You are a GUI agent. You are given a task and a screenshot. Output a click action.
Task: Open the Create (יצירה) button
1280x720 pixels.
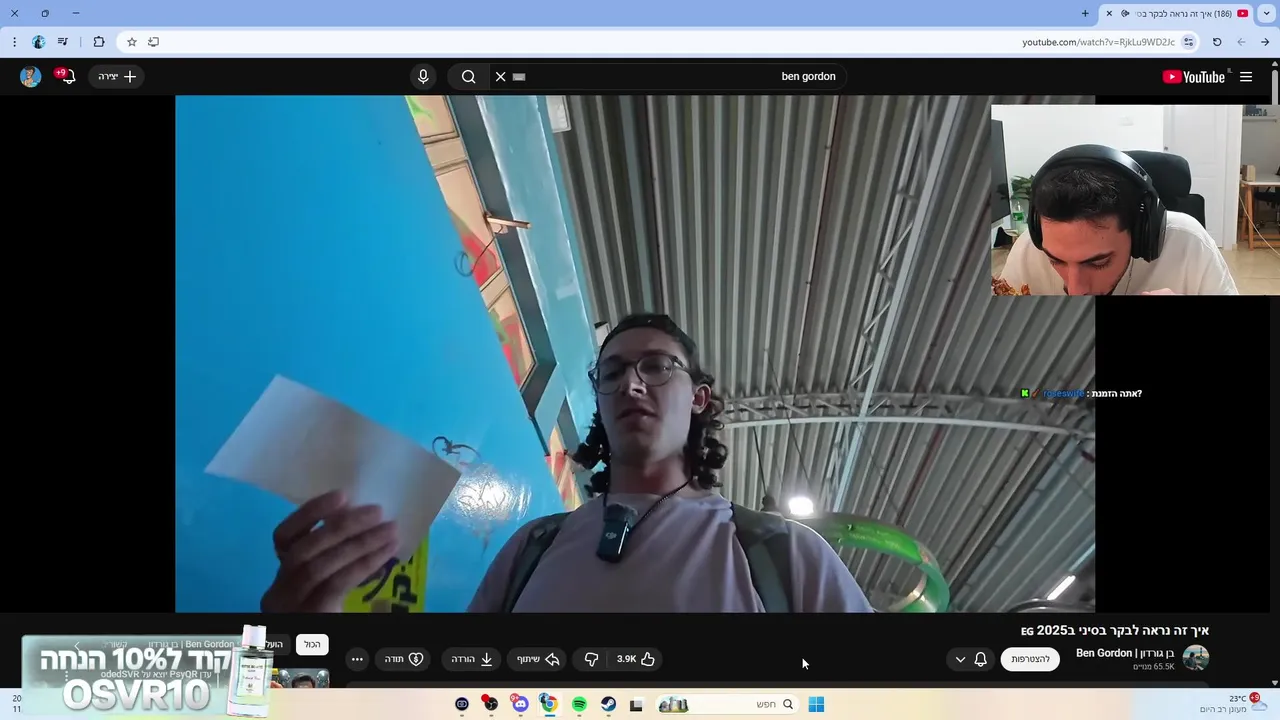pos(117,76)
